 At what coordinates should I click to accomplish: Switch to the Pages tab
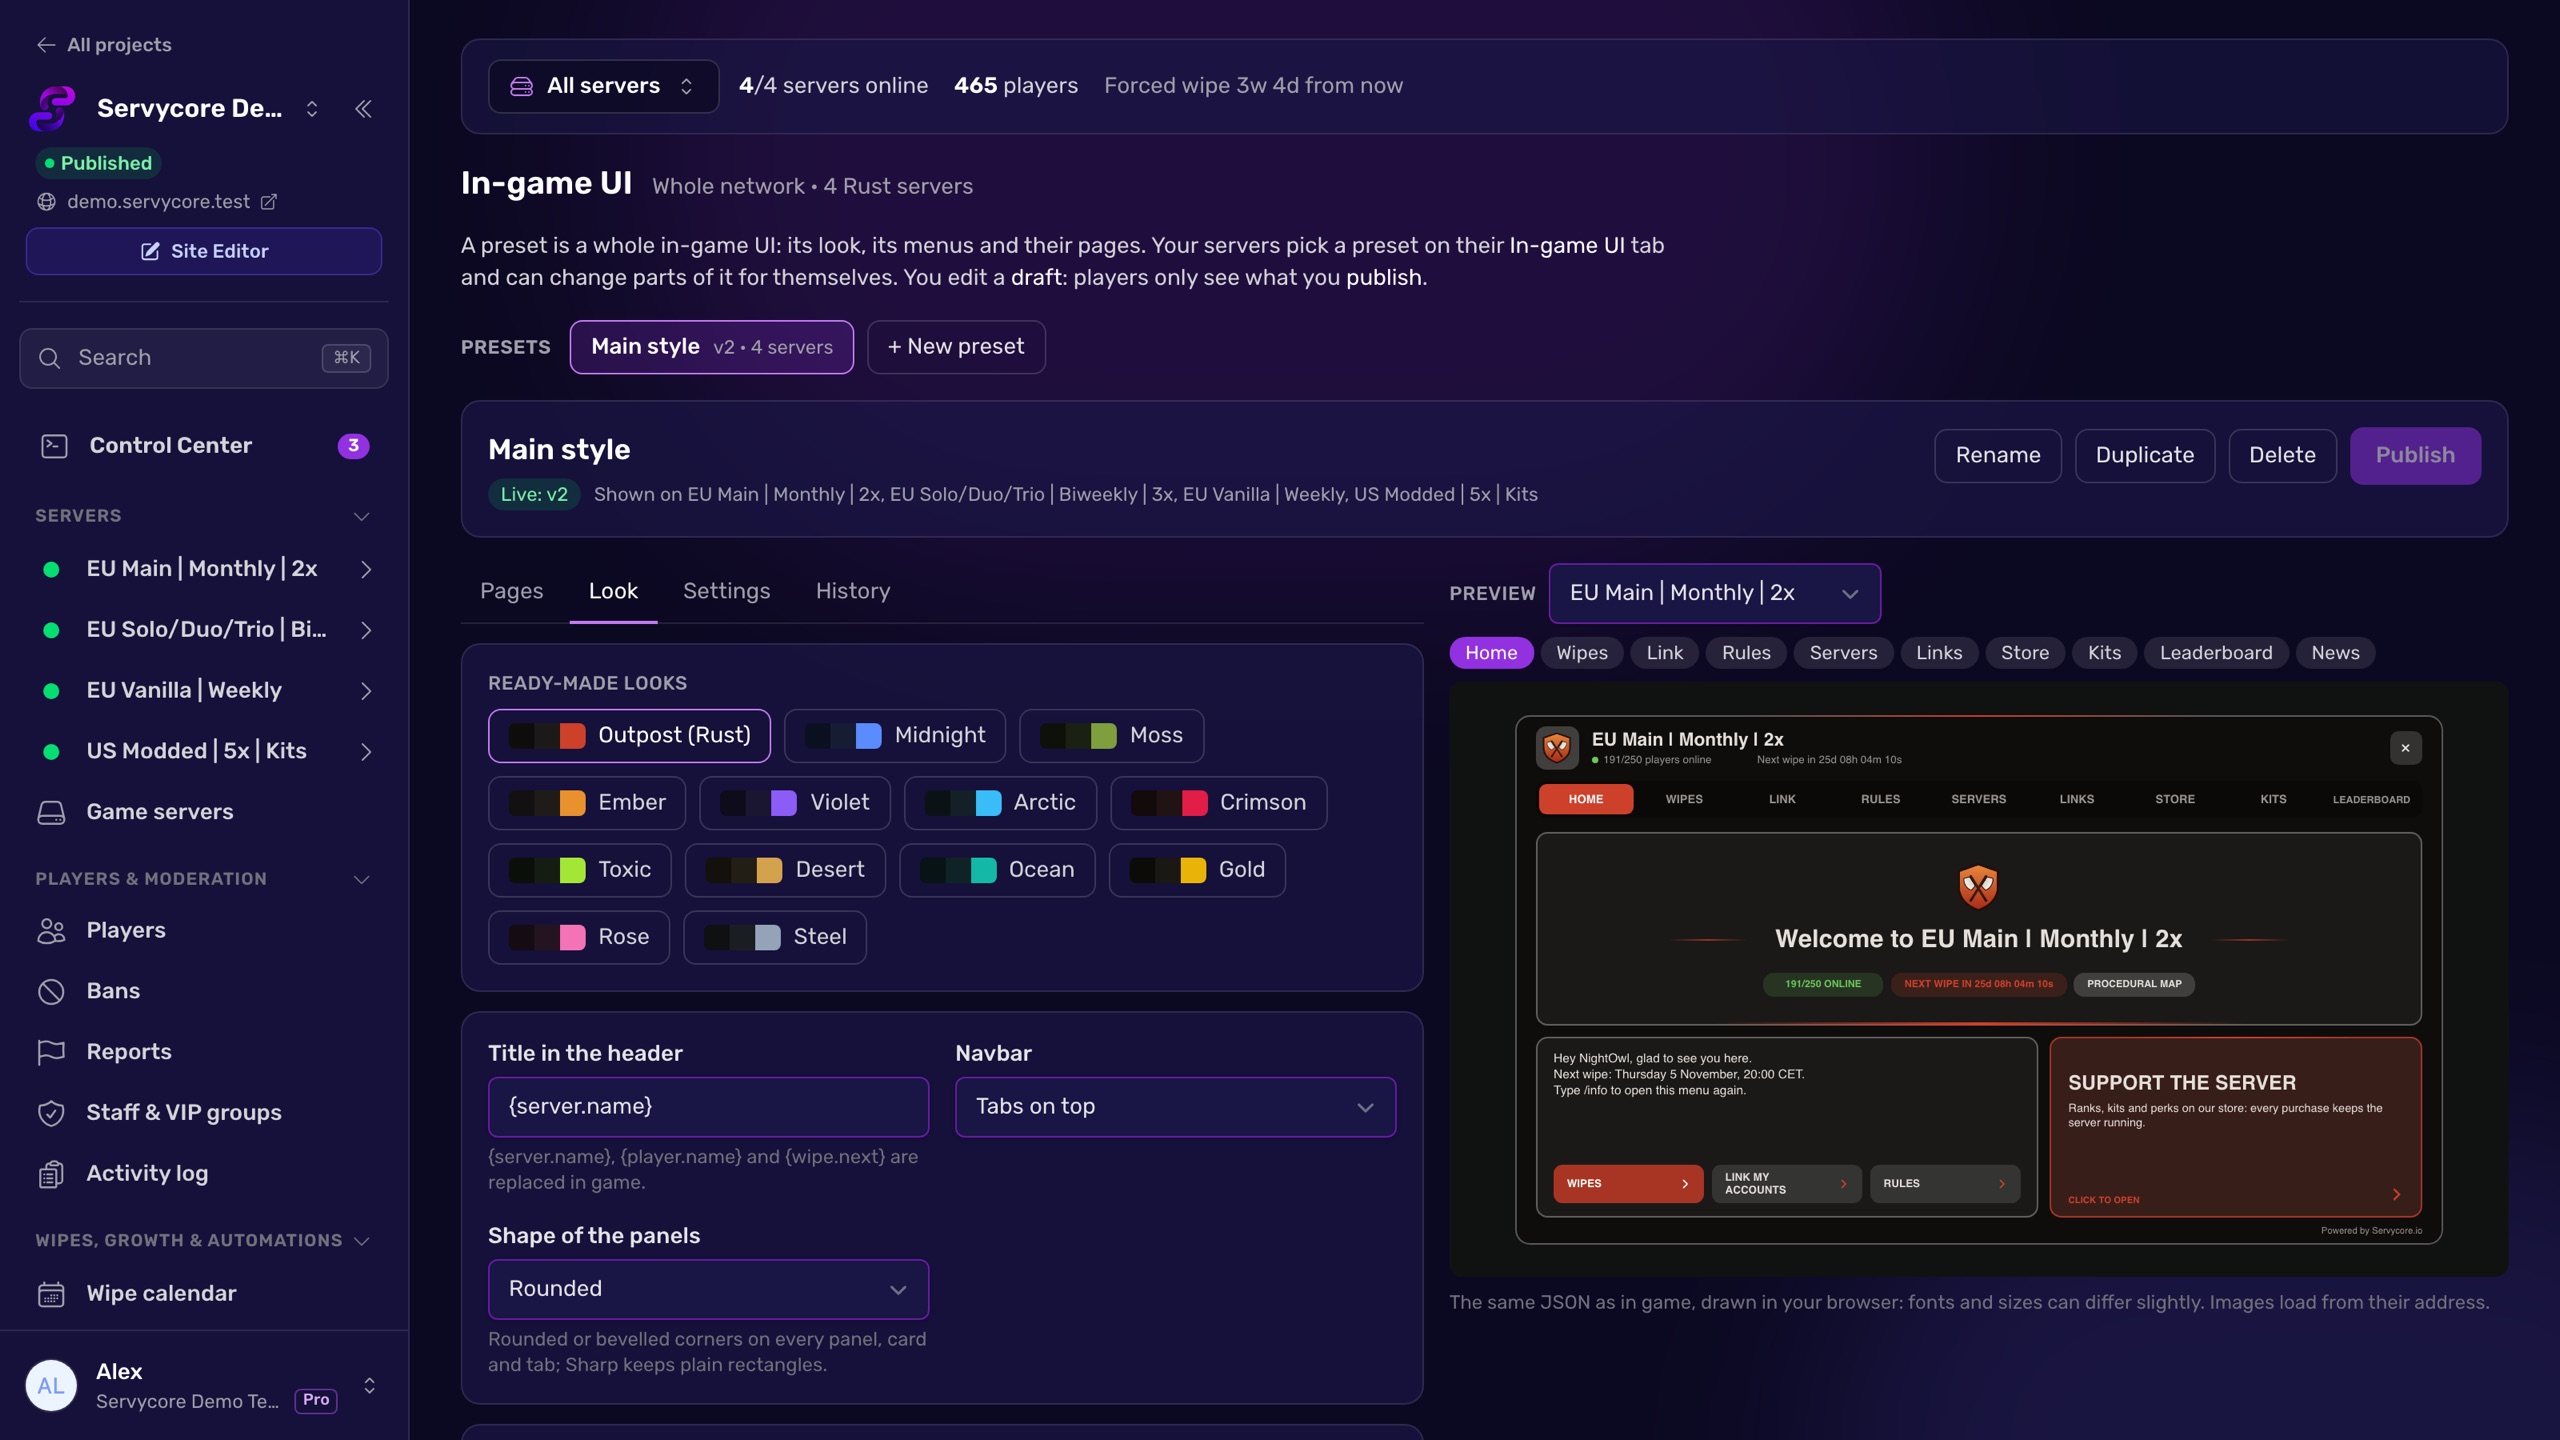pyautogui.click(x=511, y=591)
